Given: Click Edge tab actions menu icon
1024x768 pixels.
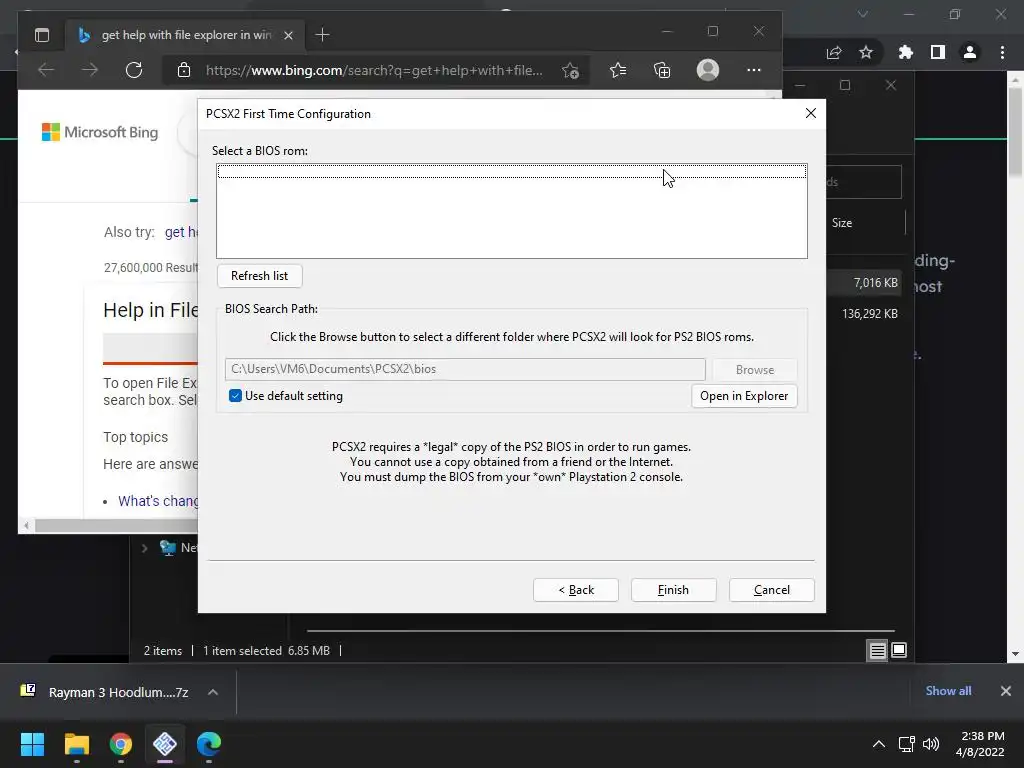Looking at the screenshot, I should [x=42, y=35].
